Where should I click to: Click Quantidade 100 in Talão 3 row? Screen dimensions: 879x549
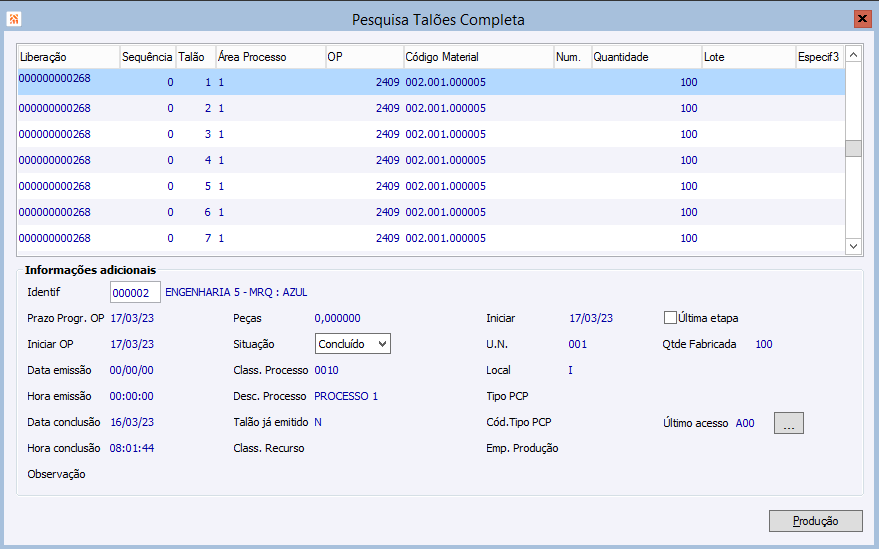[x=689, y=134]
